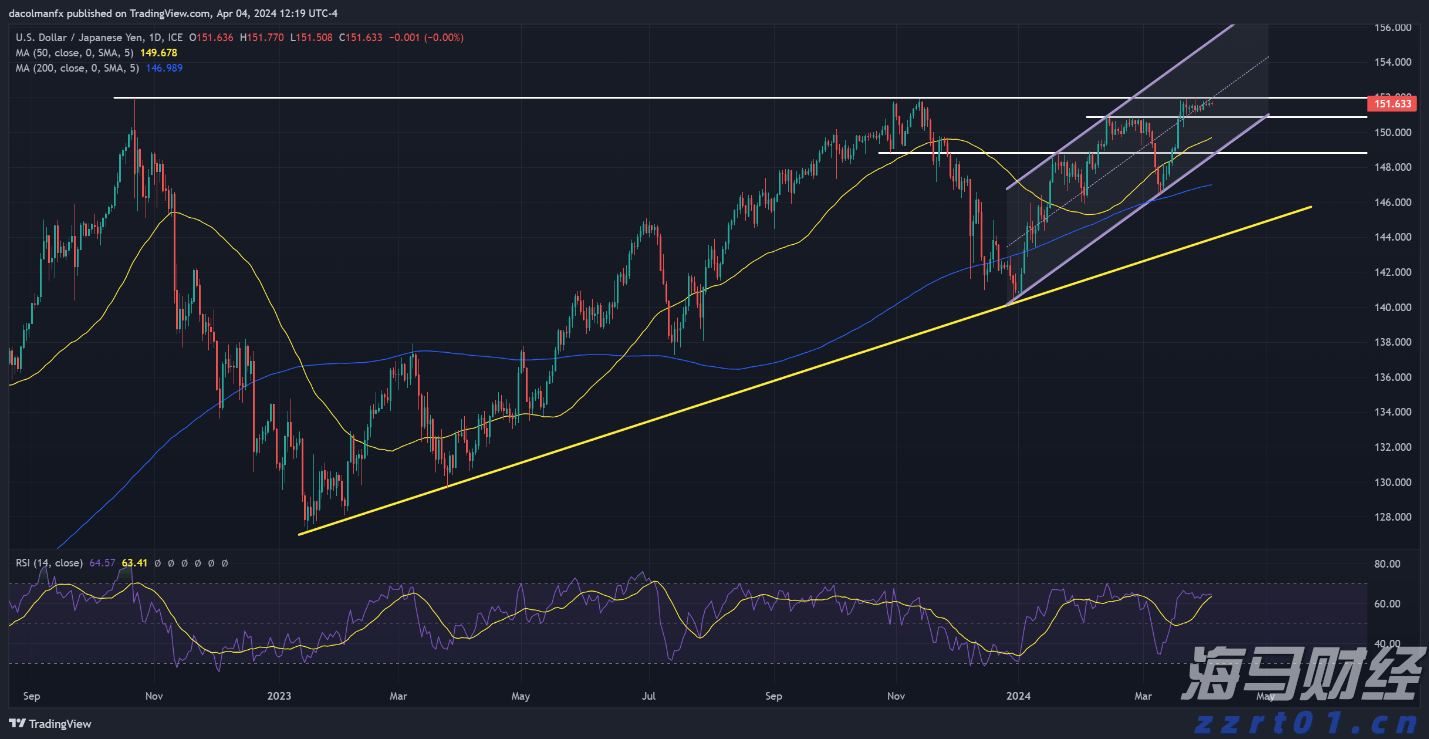Click the purple RSI value 64.57
The height and width of the screenshot is (739, 1429).
click(102, 563)
